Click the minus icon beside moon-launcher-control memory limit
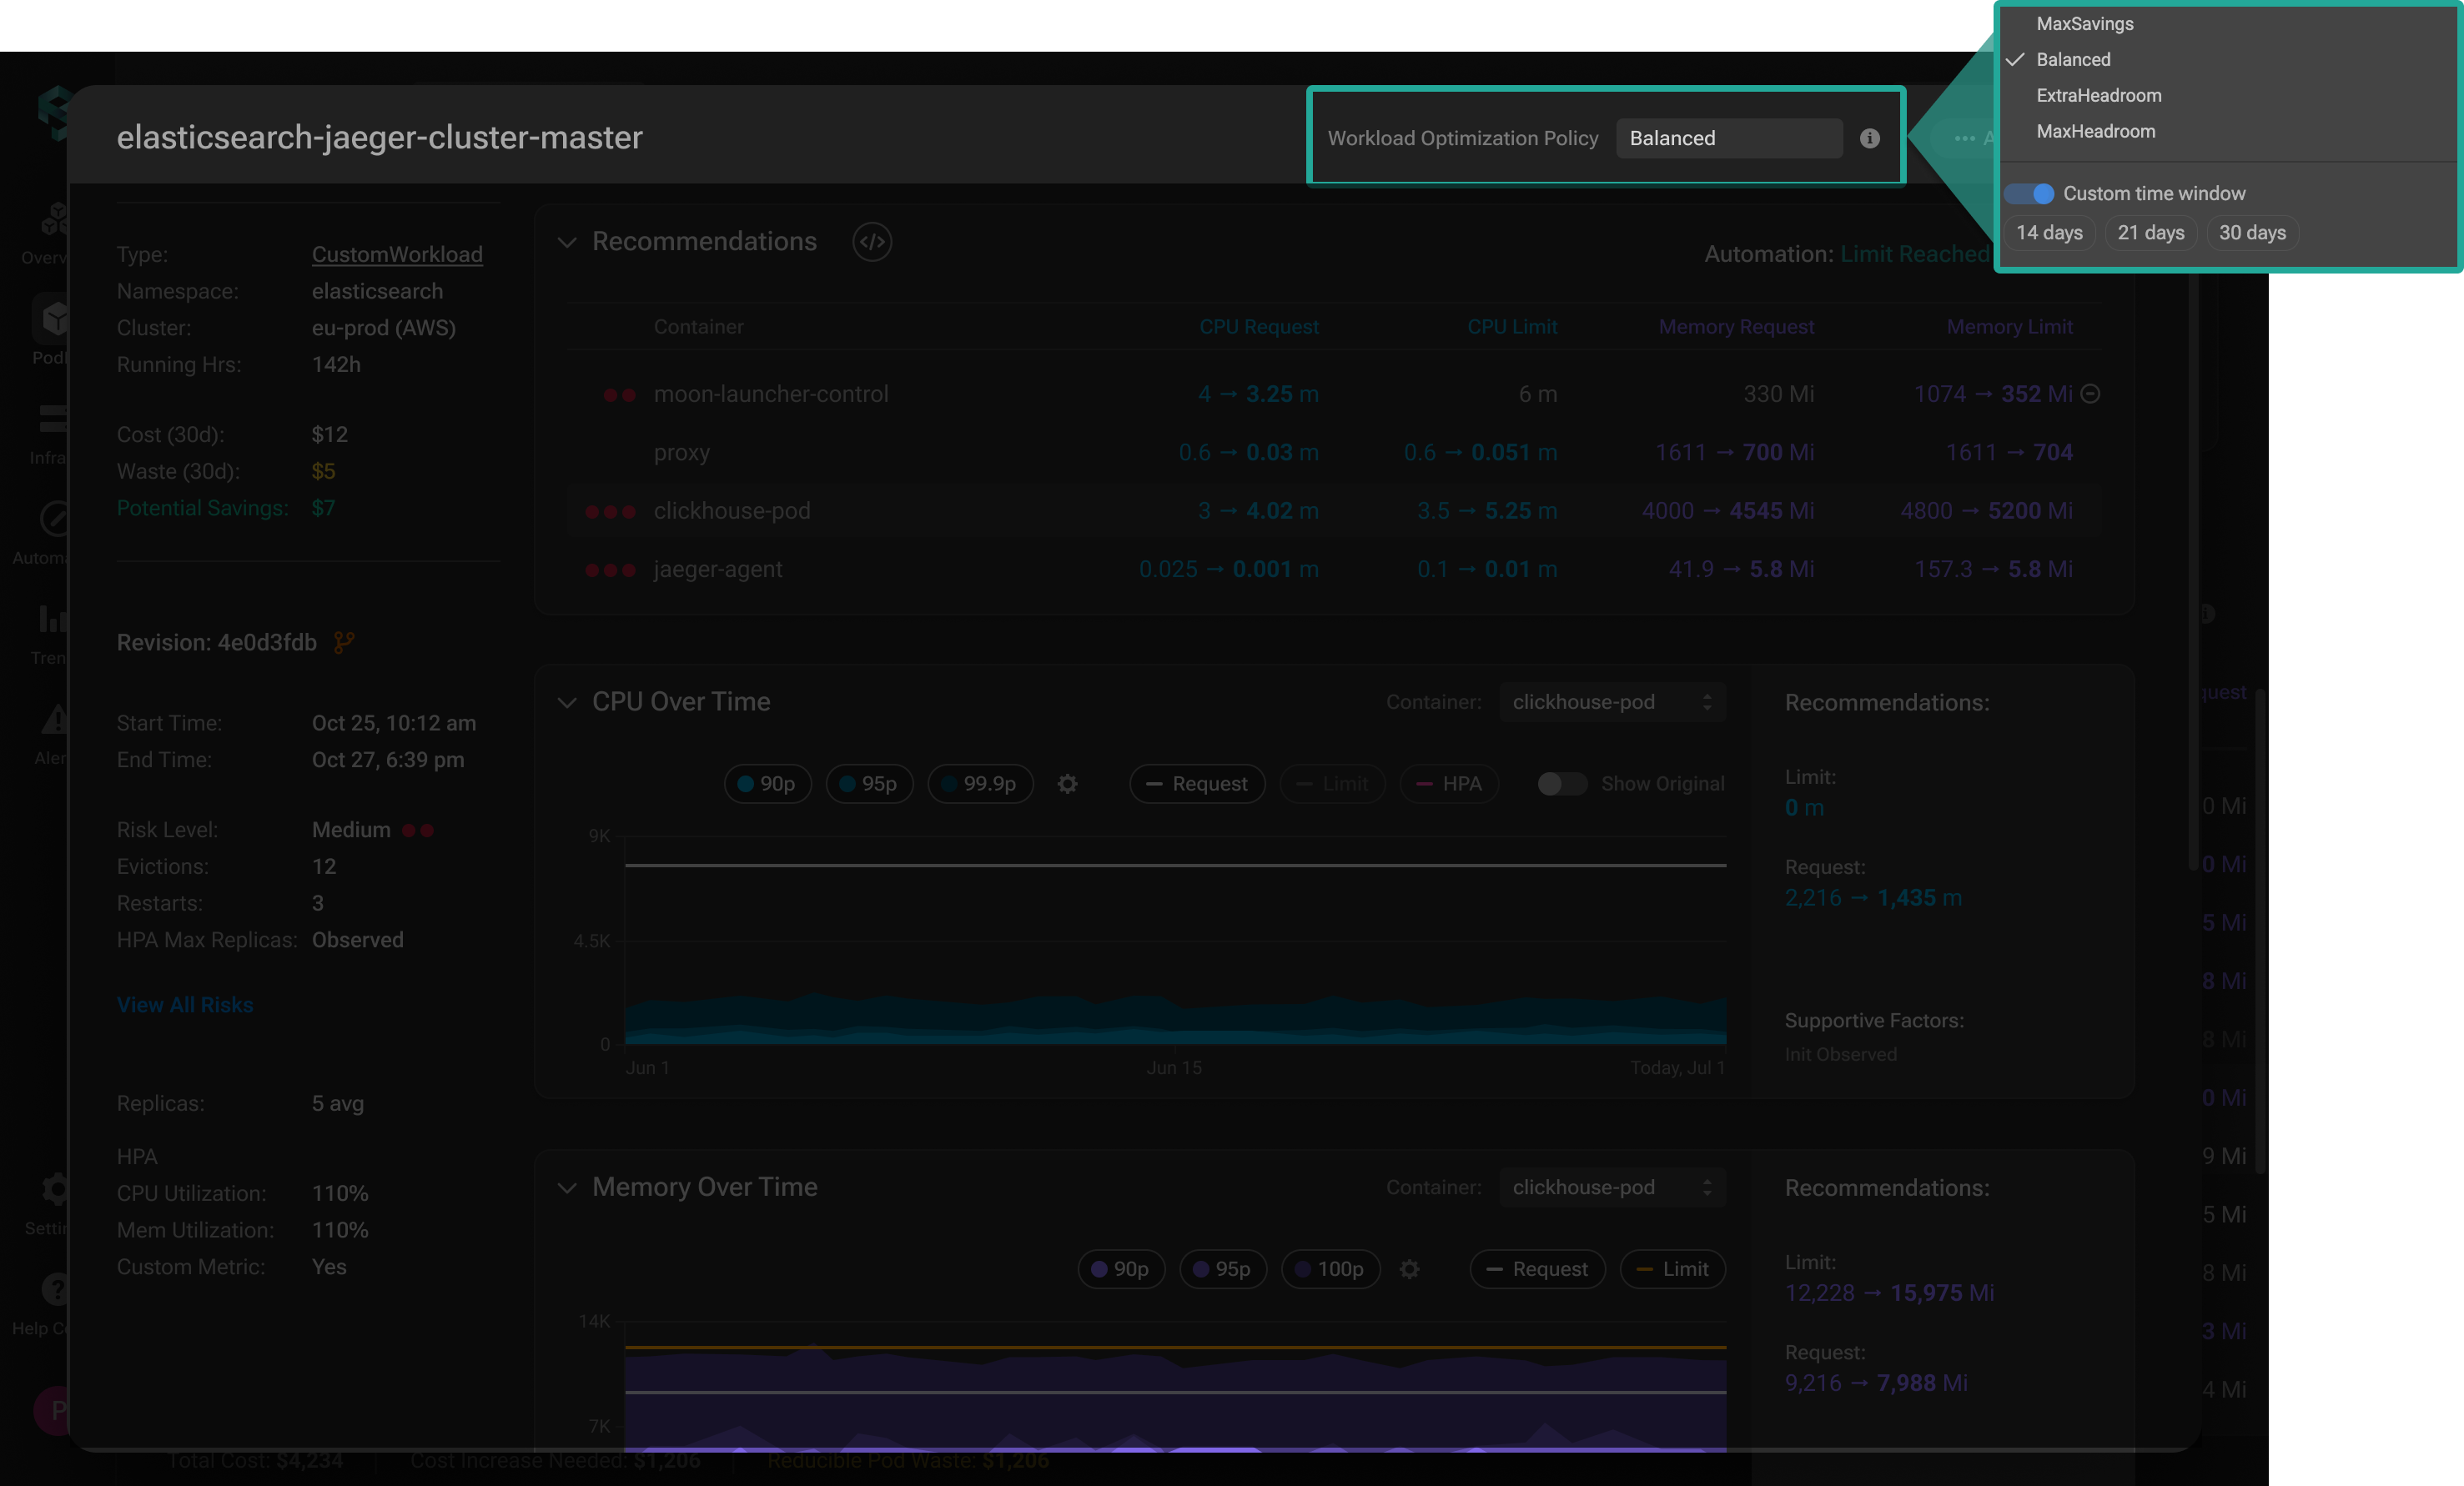The height and width of the screenshot is (1486, 2464). pyautogui.click(x=2089, y=394)
